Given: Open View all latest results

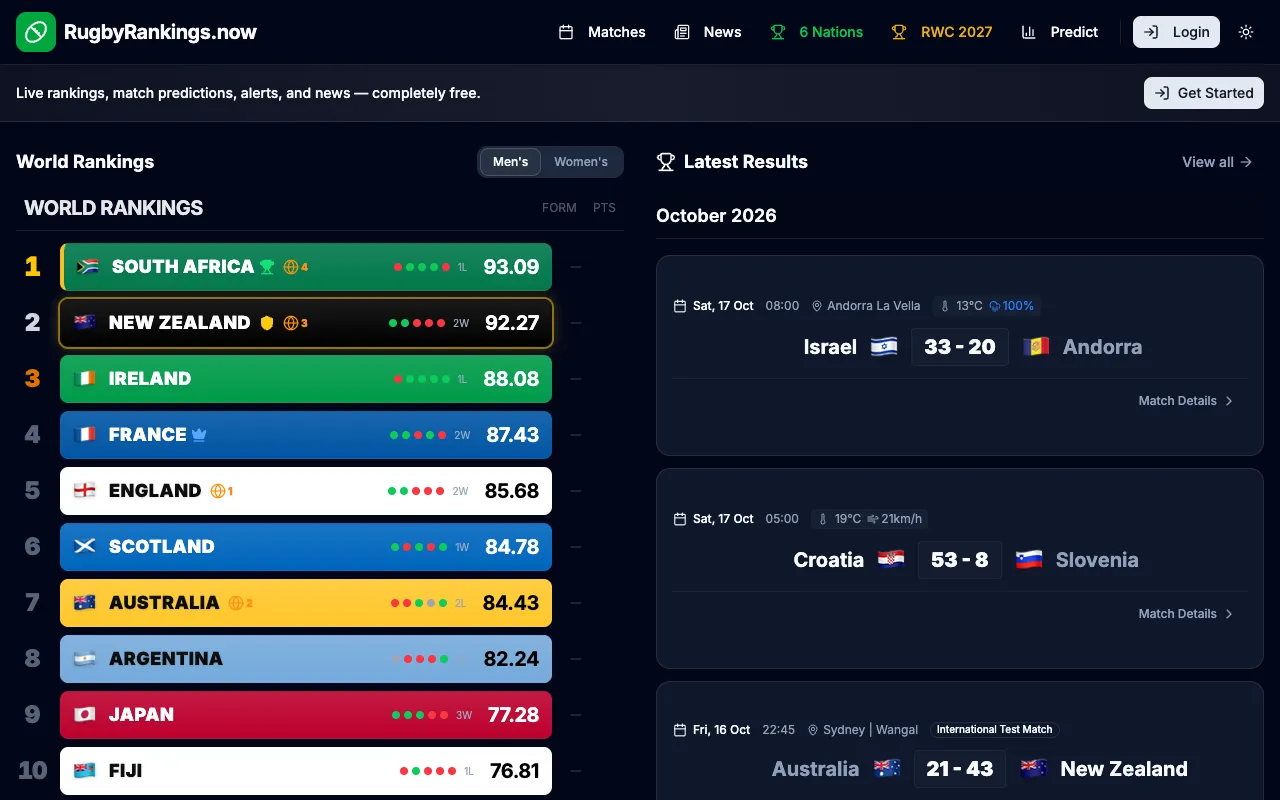Looking at the screenshot, I should (x=1217, y=162).
